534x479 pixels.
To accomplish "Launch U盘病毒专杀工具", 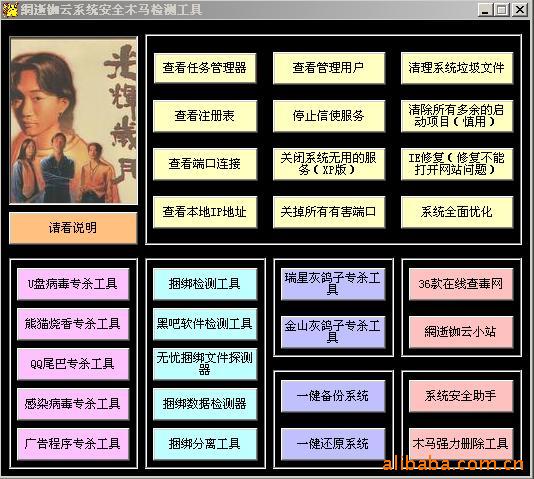I will [73, 284].
